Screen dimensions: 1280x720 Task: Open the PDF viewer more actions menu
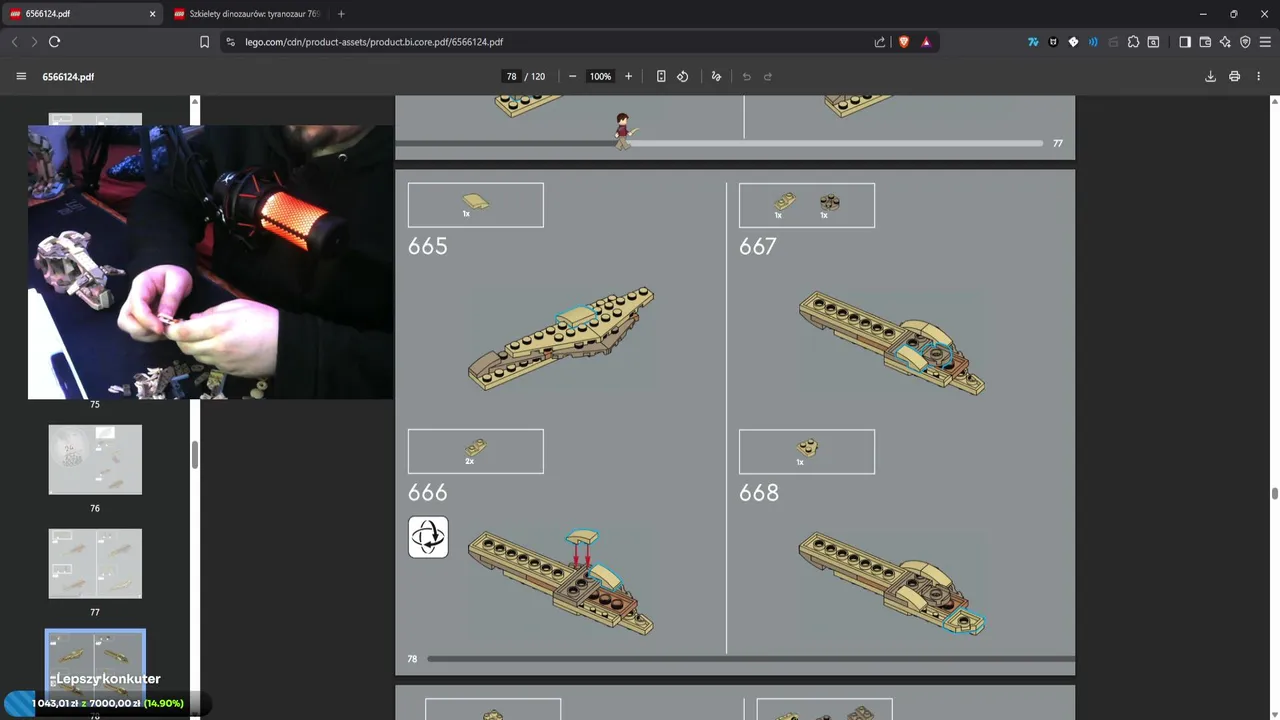(1258, 76)
